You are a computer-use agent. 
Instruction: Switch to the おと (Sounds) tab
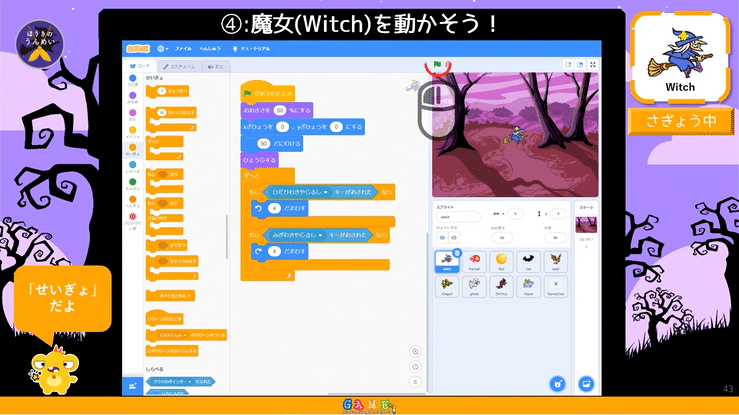click(216, 66)
